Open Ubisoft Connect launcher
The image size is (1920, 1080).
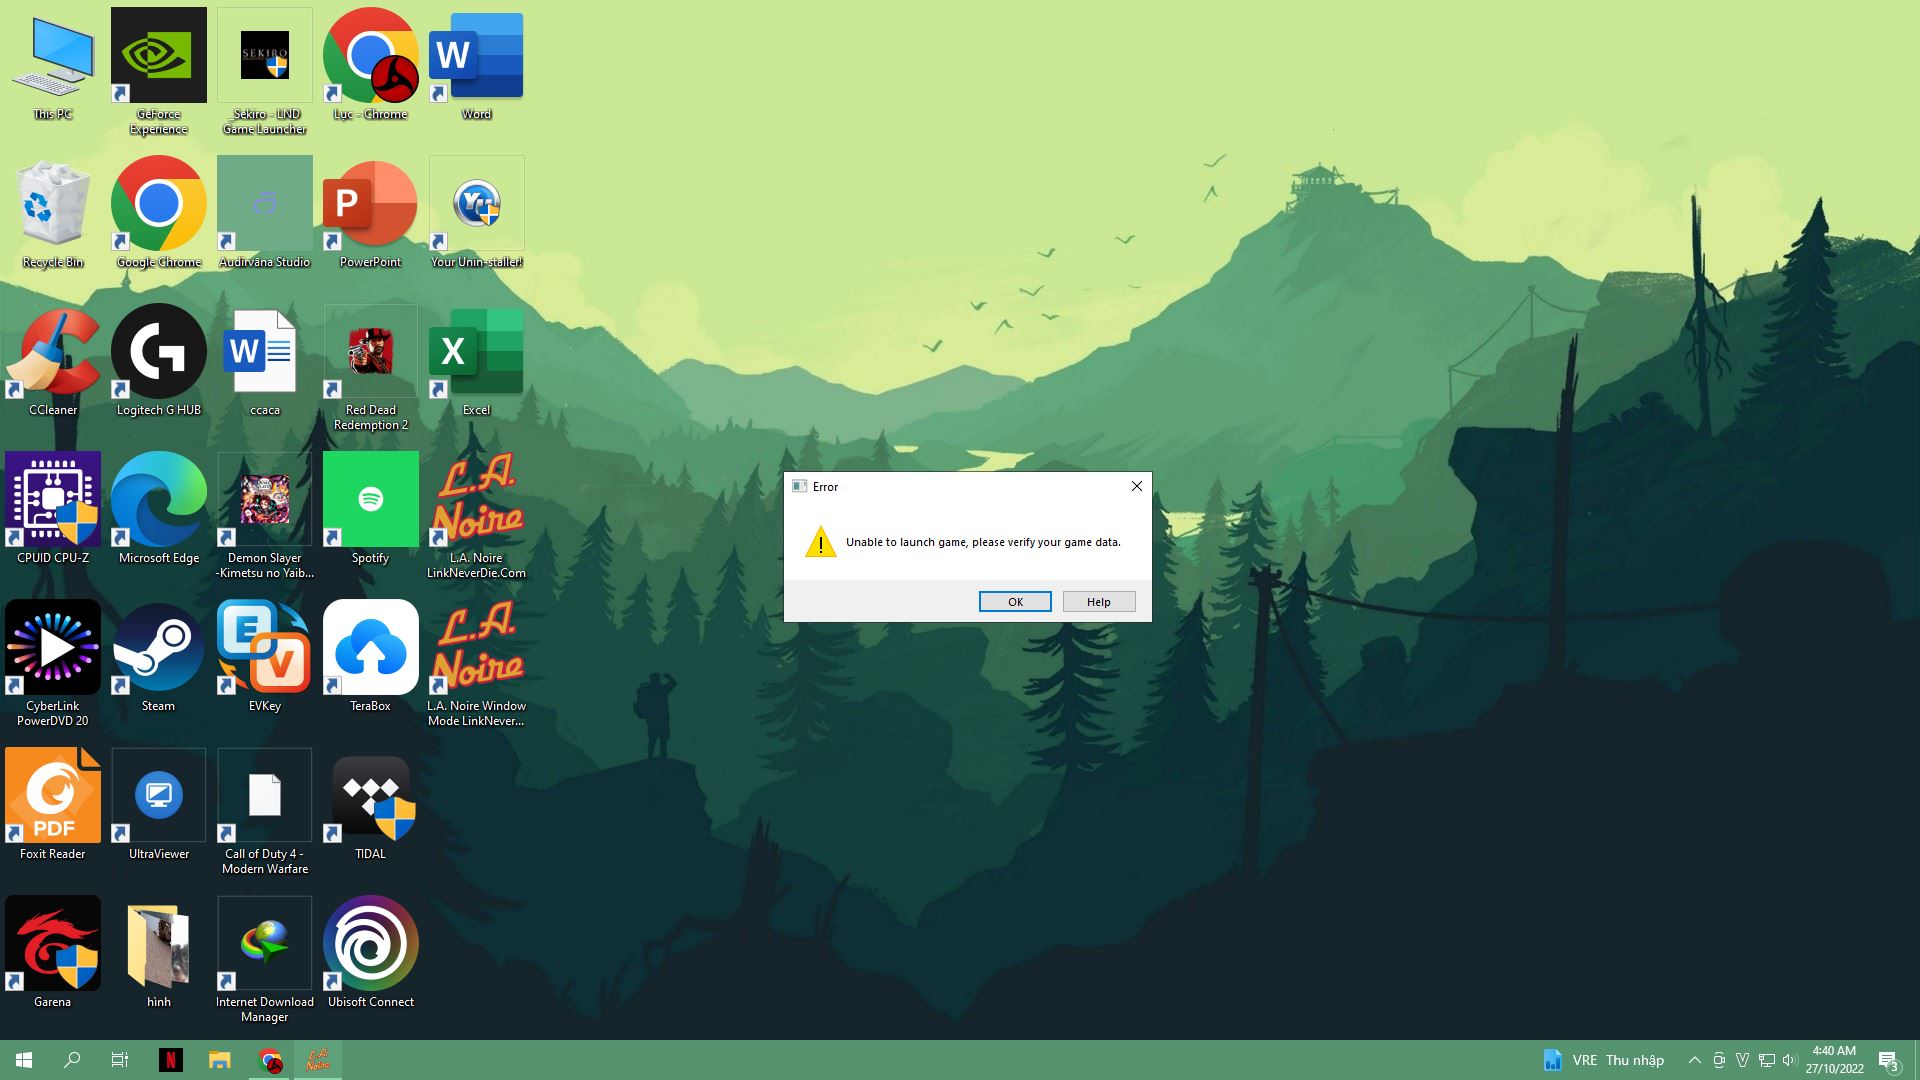click(x=369, y=943)
